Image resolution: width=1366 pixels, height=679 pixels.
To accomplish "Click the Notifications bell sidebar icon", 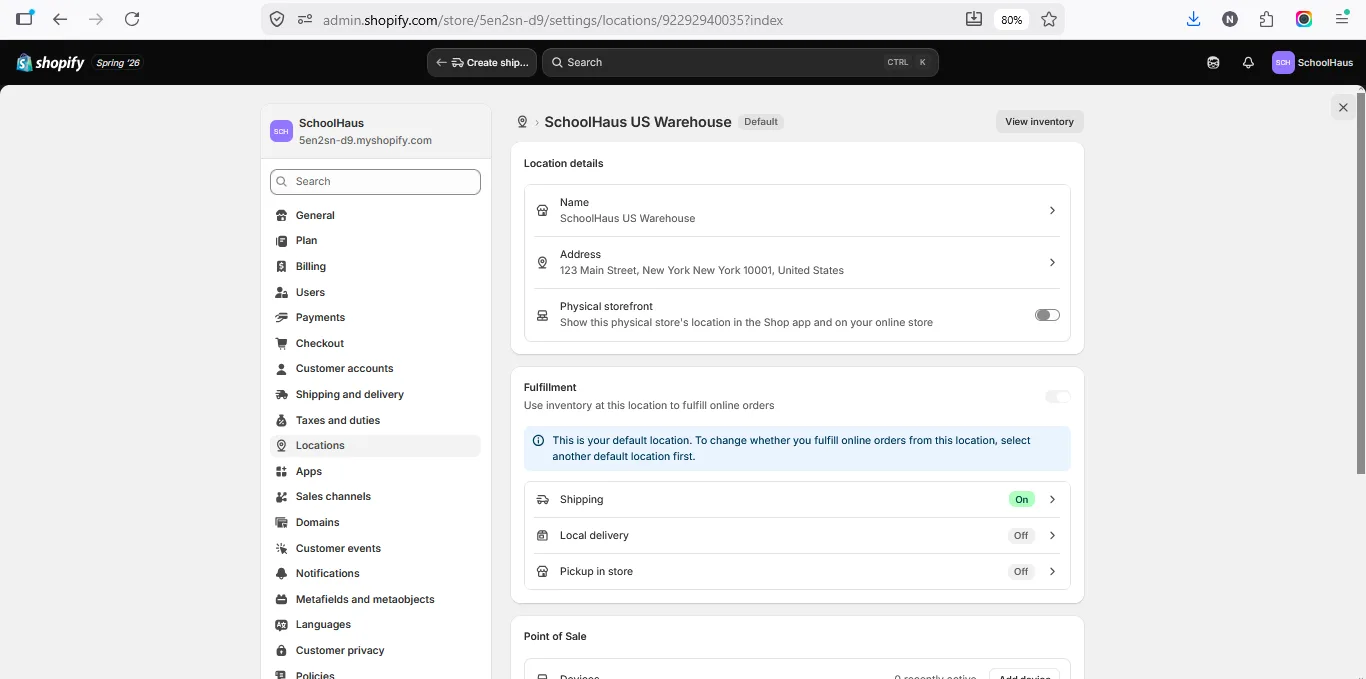I will (282, 574).
